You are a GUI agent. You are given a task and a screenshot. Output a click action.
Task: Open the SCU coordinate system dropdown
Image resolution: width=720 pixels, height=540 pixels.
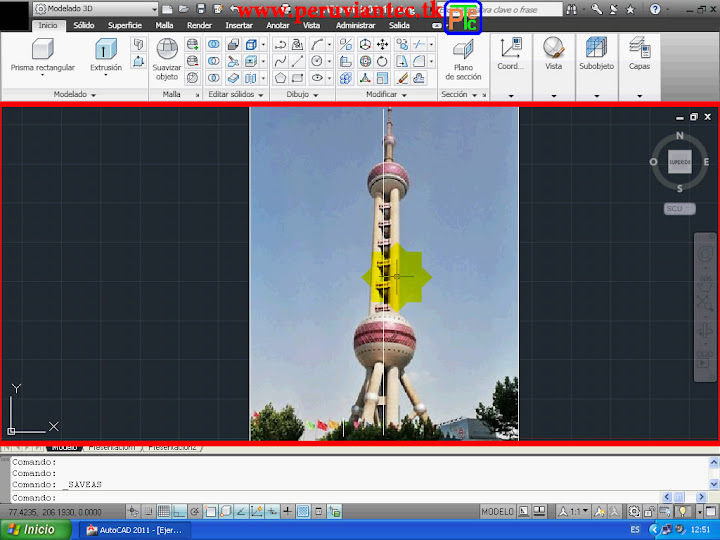(x=680, y=208)
